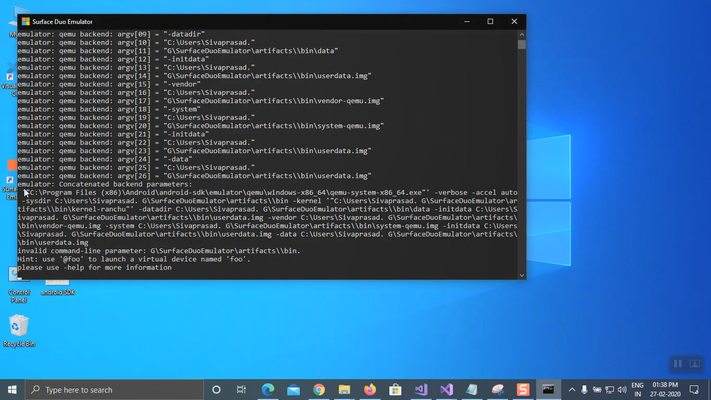Open the Windows Start menu

(12, 390)
